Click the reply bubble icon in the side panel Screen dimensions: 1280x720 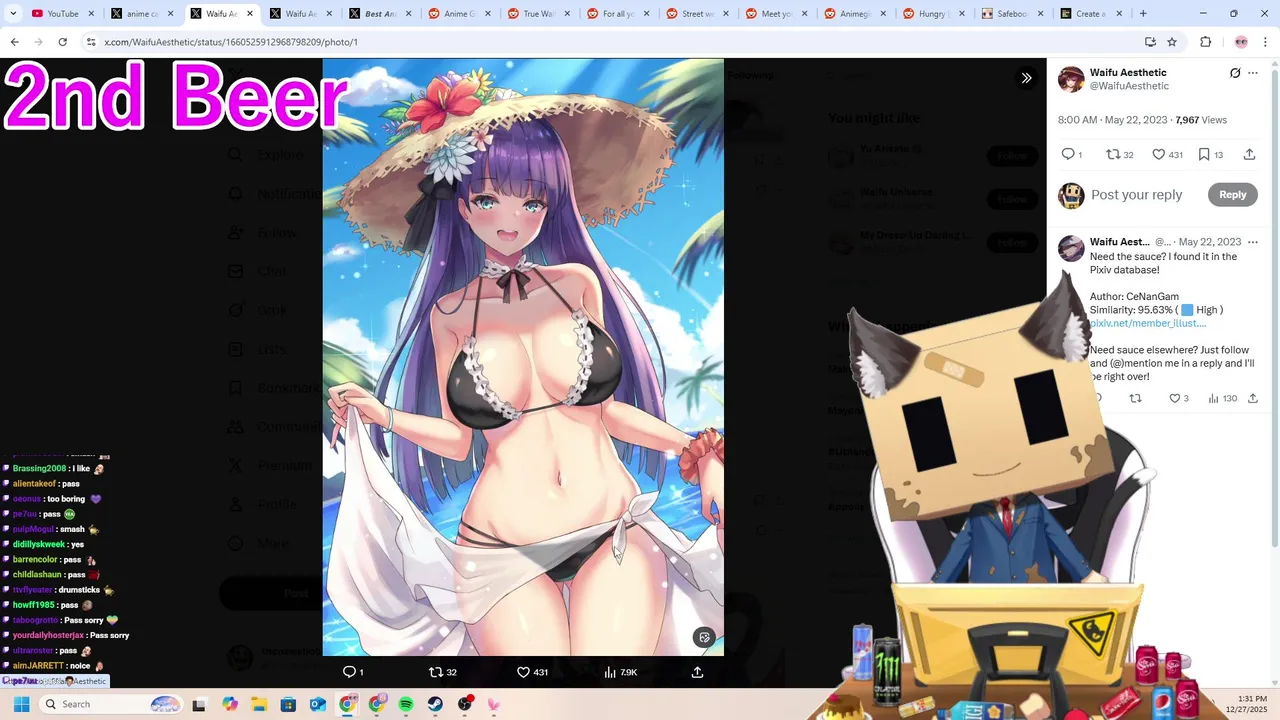(x=1068, y=154)
